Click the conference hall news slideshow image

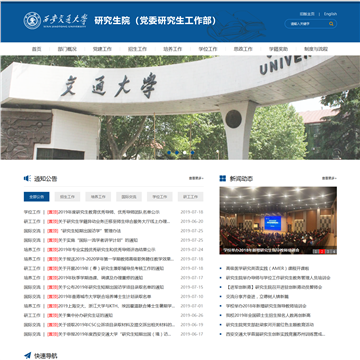tap(278, 220)
